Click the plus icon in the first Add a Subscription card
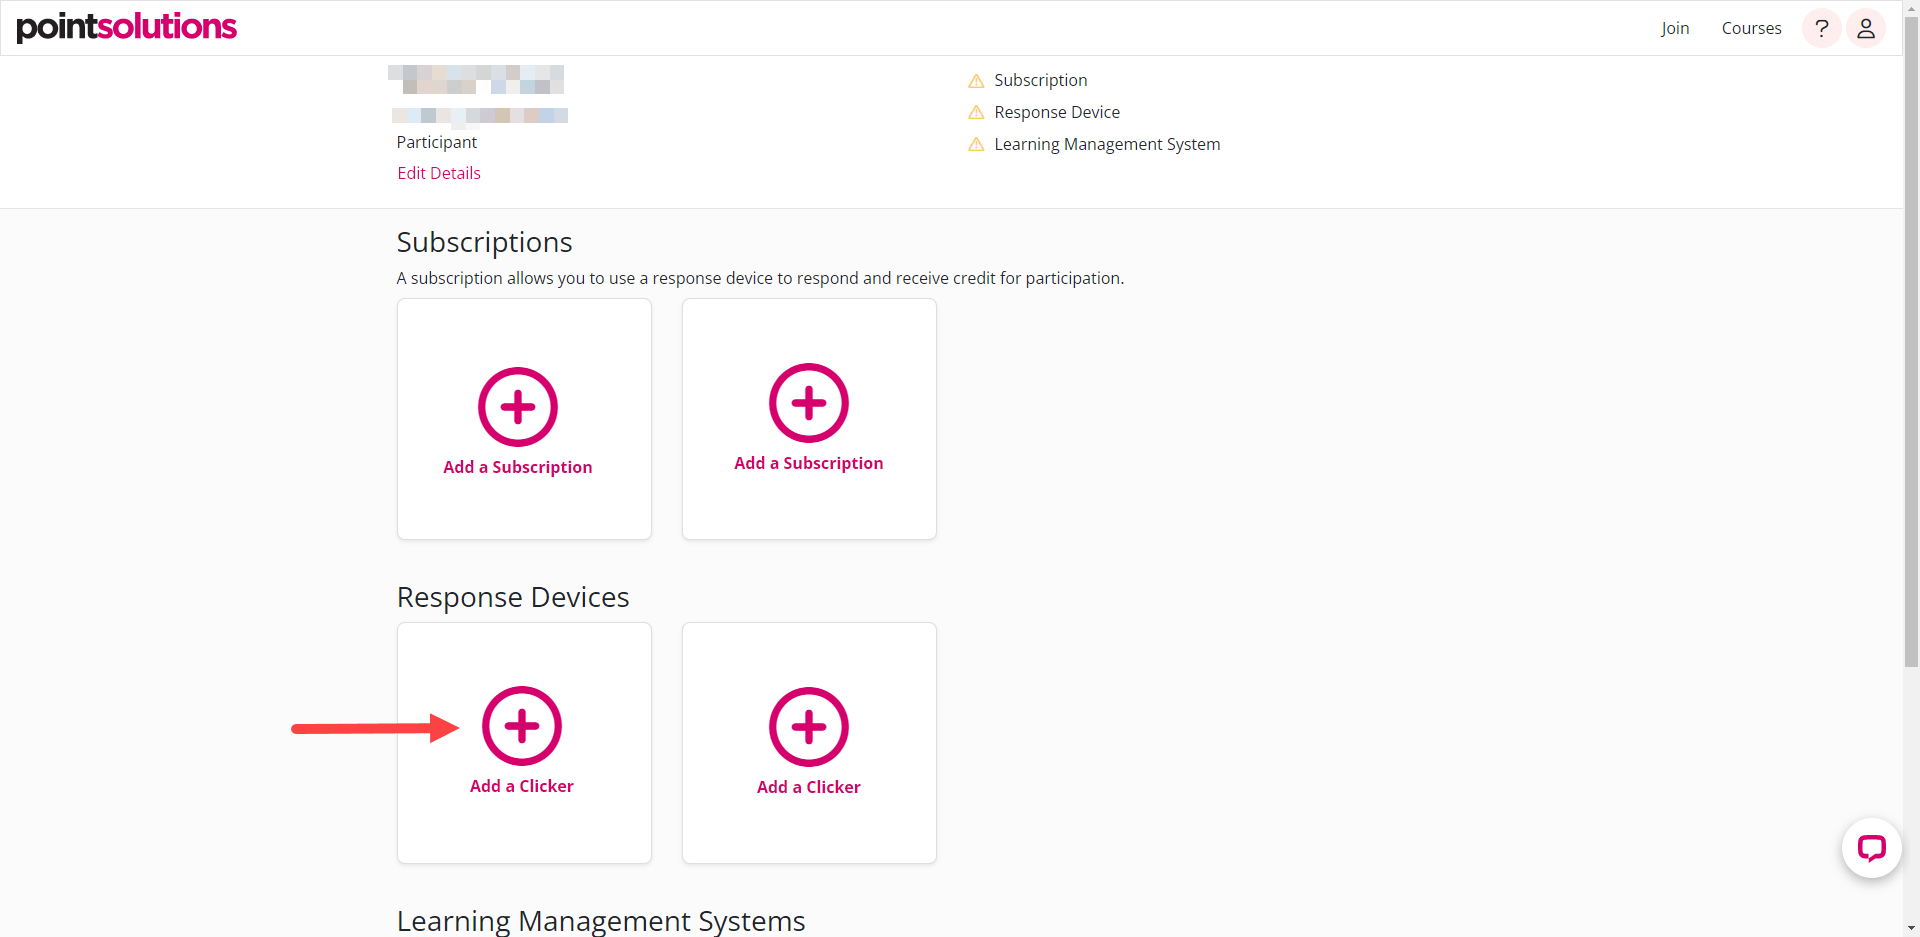 [x=517, y=407]
